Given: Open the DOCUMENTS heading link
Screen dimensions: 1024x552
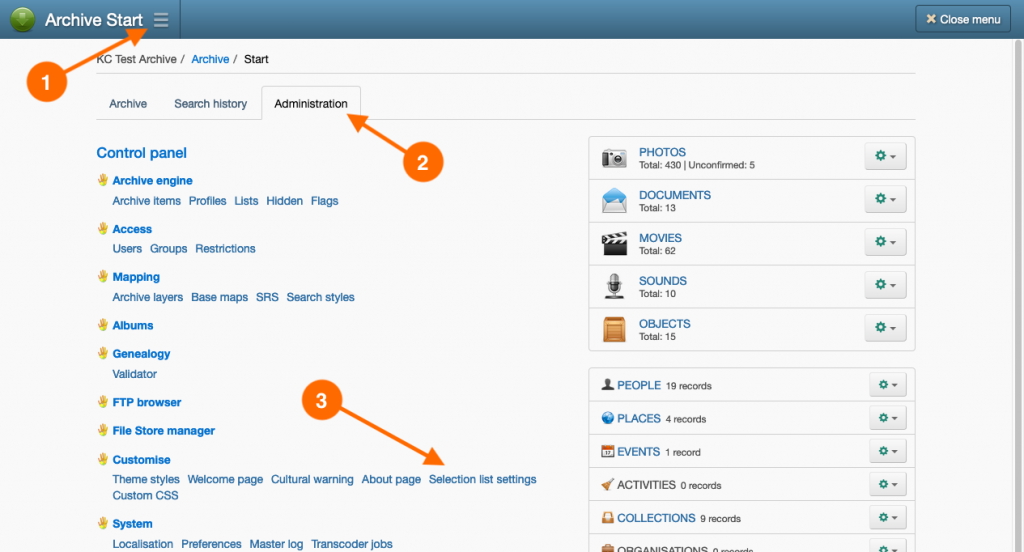Looking at the screenshot, I should click(x=675, y=195).
